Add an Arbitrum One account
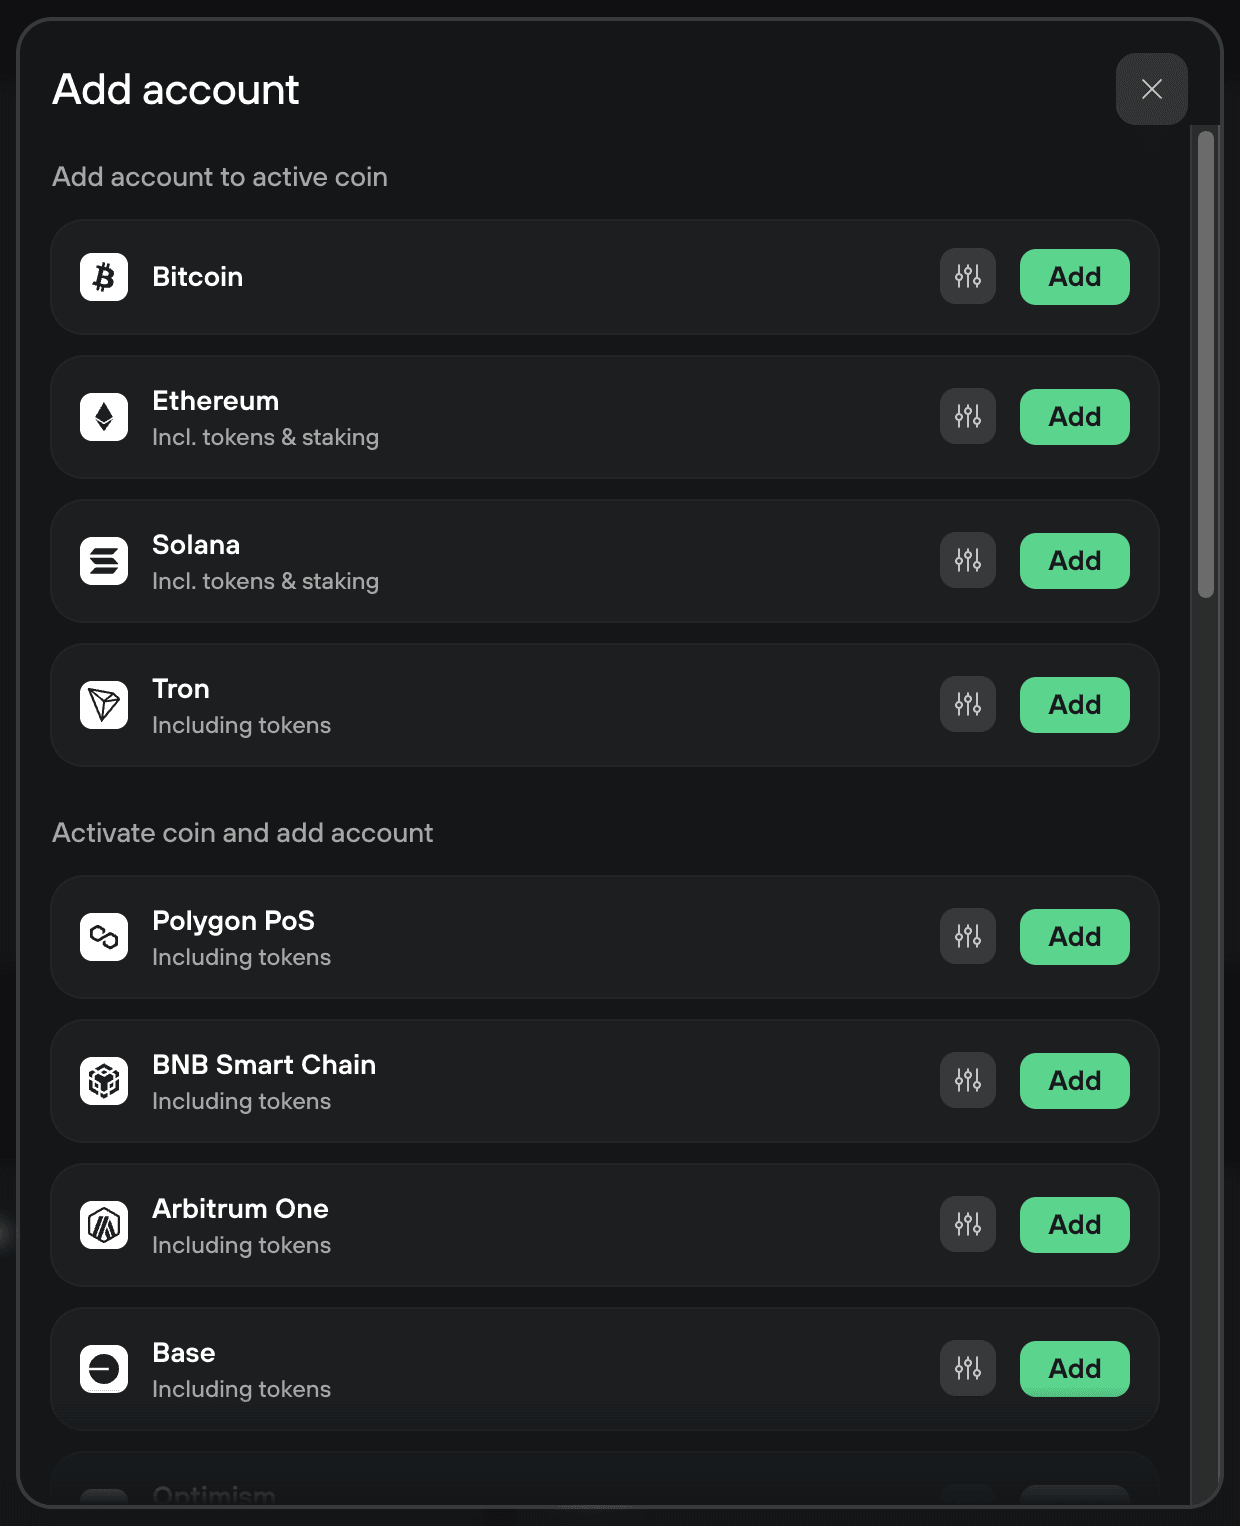The height and width of the screenshot is (1526, 1240). point(1075,1225)
